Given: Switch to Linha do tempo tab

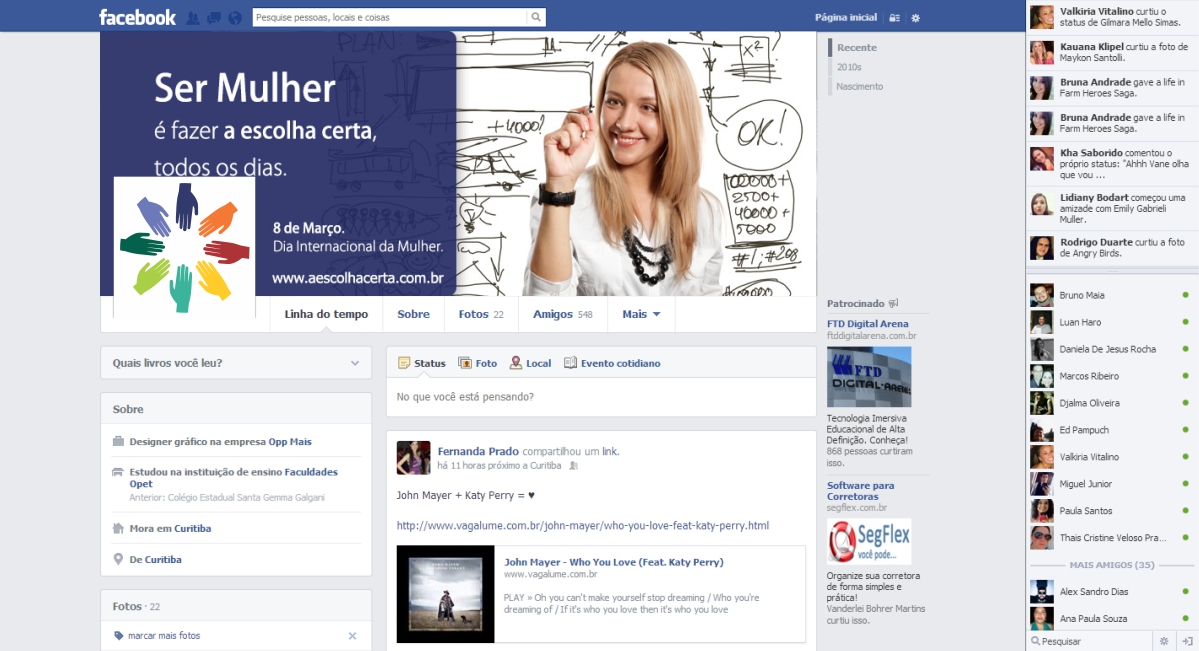Looking at the screenshot, I should coord(326,314).
